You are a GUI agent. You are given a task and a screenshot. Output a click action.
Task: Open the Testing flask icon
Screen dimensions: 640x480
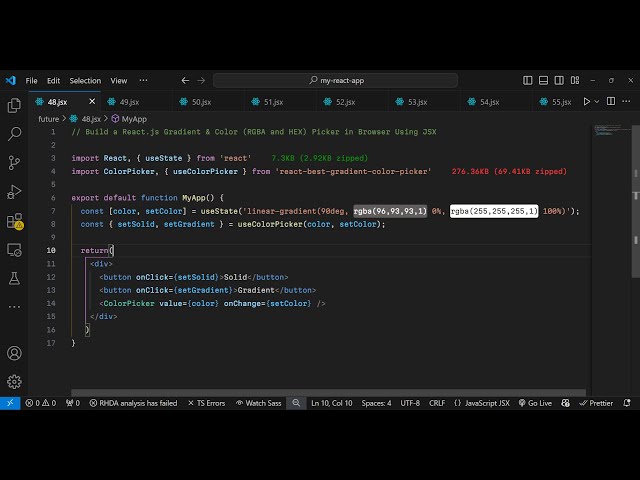click(x=14, y=278)
